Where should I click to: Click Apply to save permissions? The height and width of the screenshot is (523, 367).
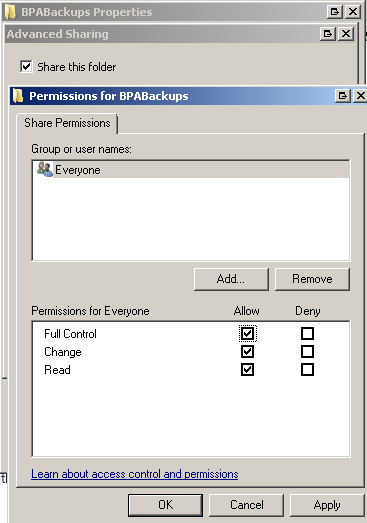[327, 505]
